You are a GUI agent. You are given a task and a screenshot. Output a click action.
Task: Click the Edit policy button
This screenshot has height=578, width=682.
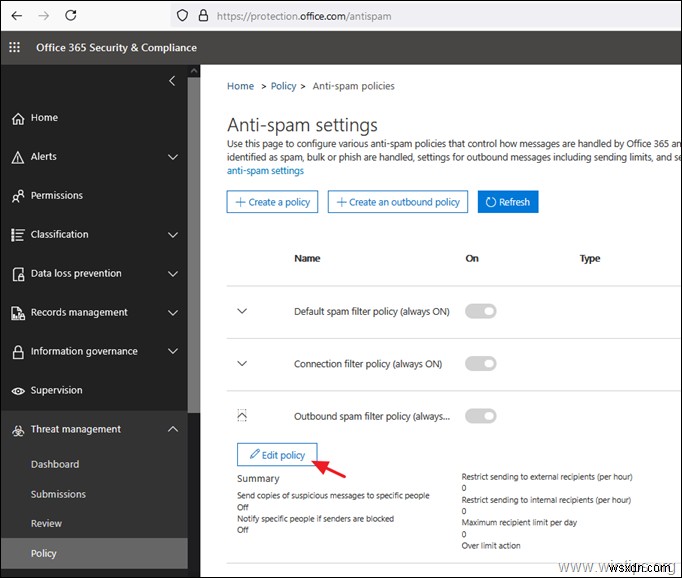coord(277,455)
